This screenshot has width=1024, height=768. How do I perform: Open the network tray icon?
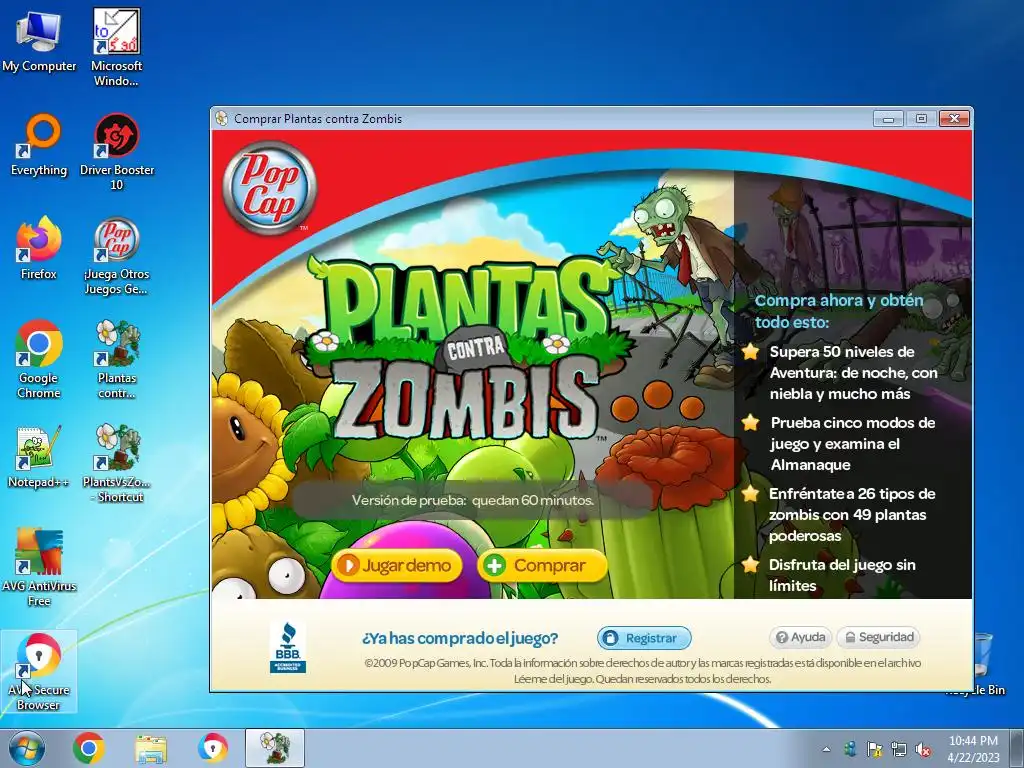click(x=899, y=749)
